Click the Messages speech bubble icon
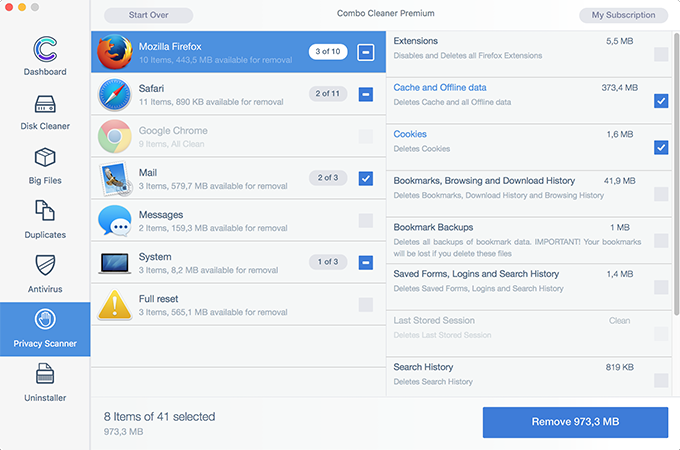The width and height of the screenshot is (680, 450). pos(114,220)
